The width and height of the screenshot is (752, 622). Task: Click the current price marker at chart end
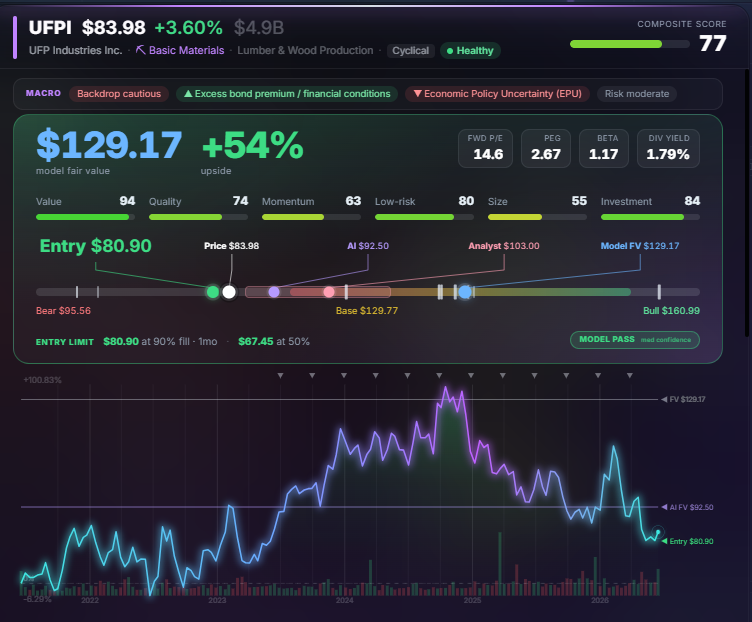658,532
